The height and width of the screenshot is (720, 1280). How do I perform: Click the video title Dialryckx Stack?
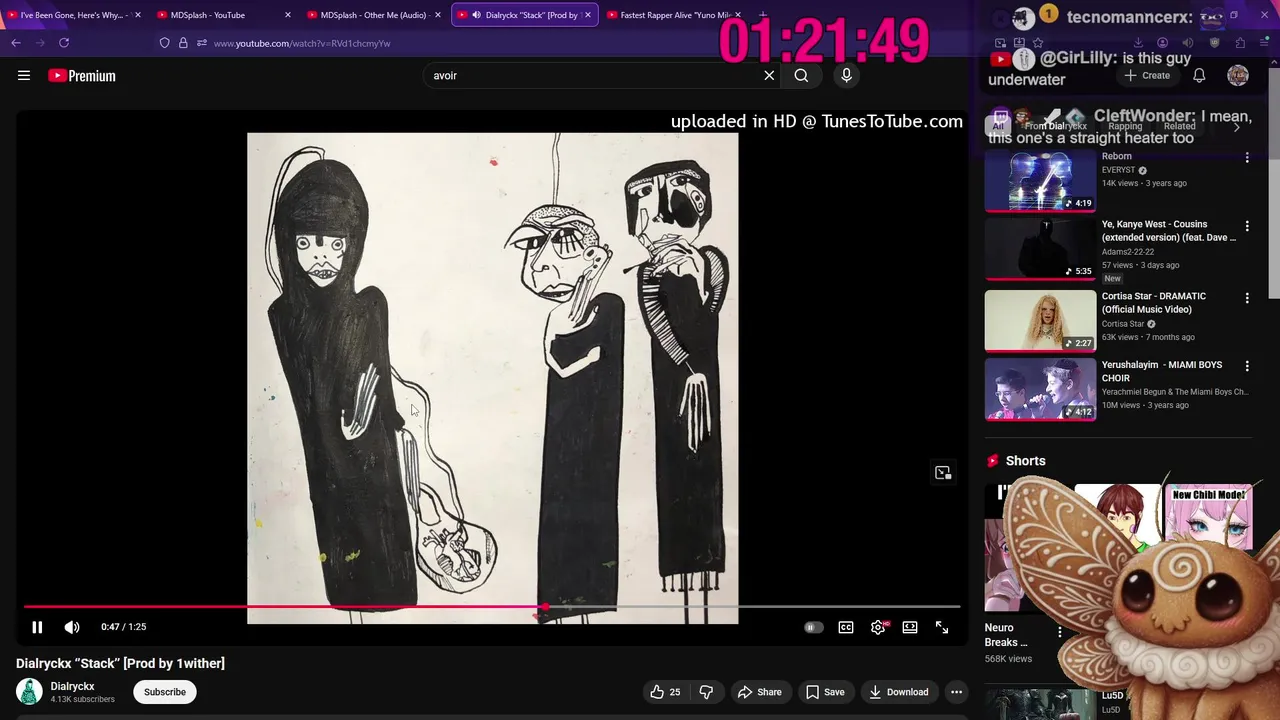point(120,663)
